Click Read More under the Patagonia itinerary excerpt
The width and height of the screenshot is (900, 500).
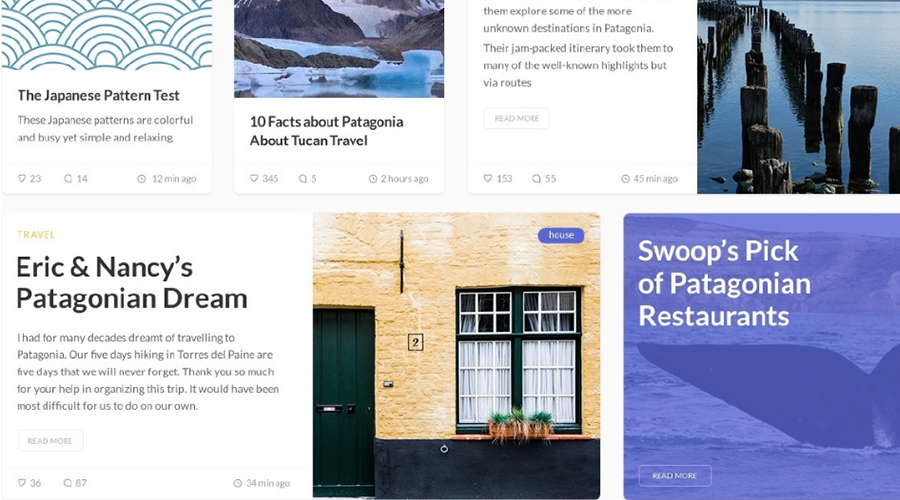(517, 118)
